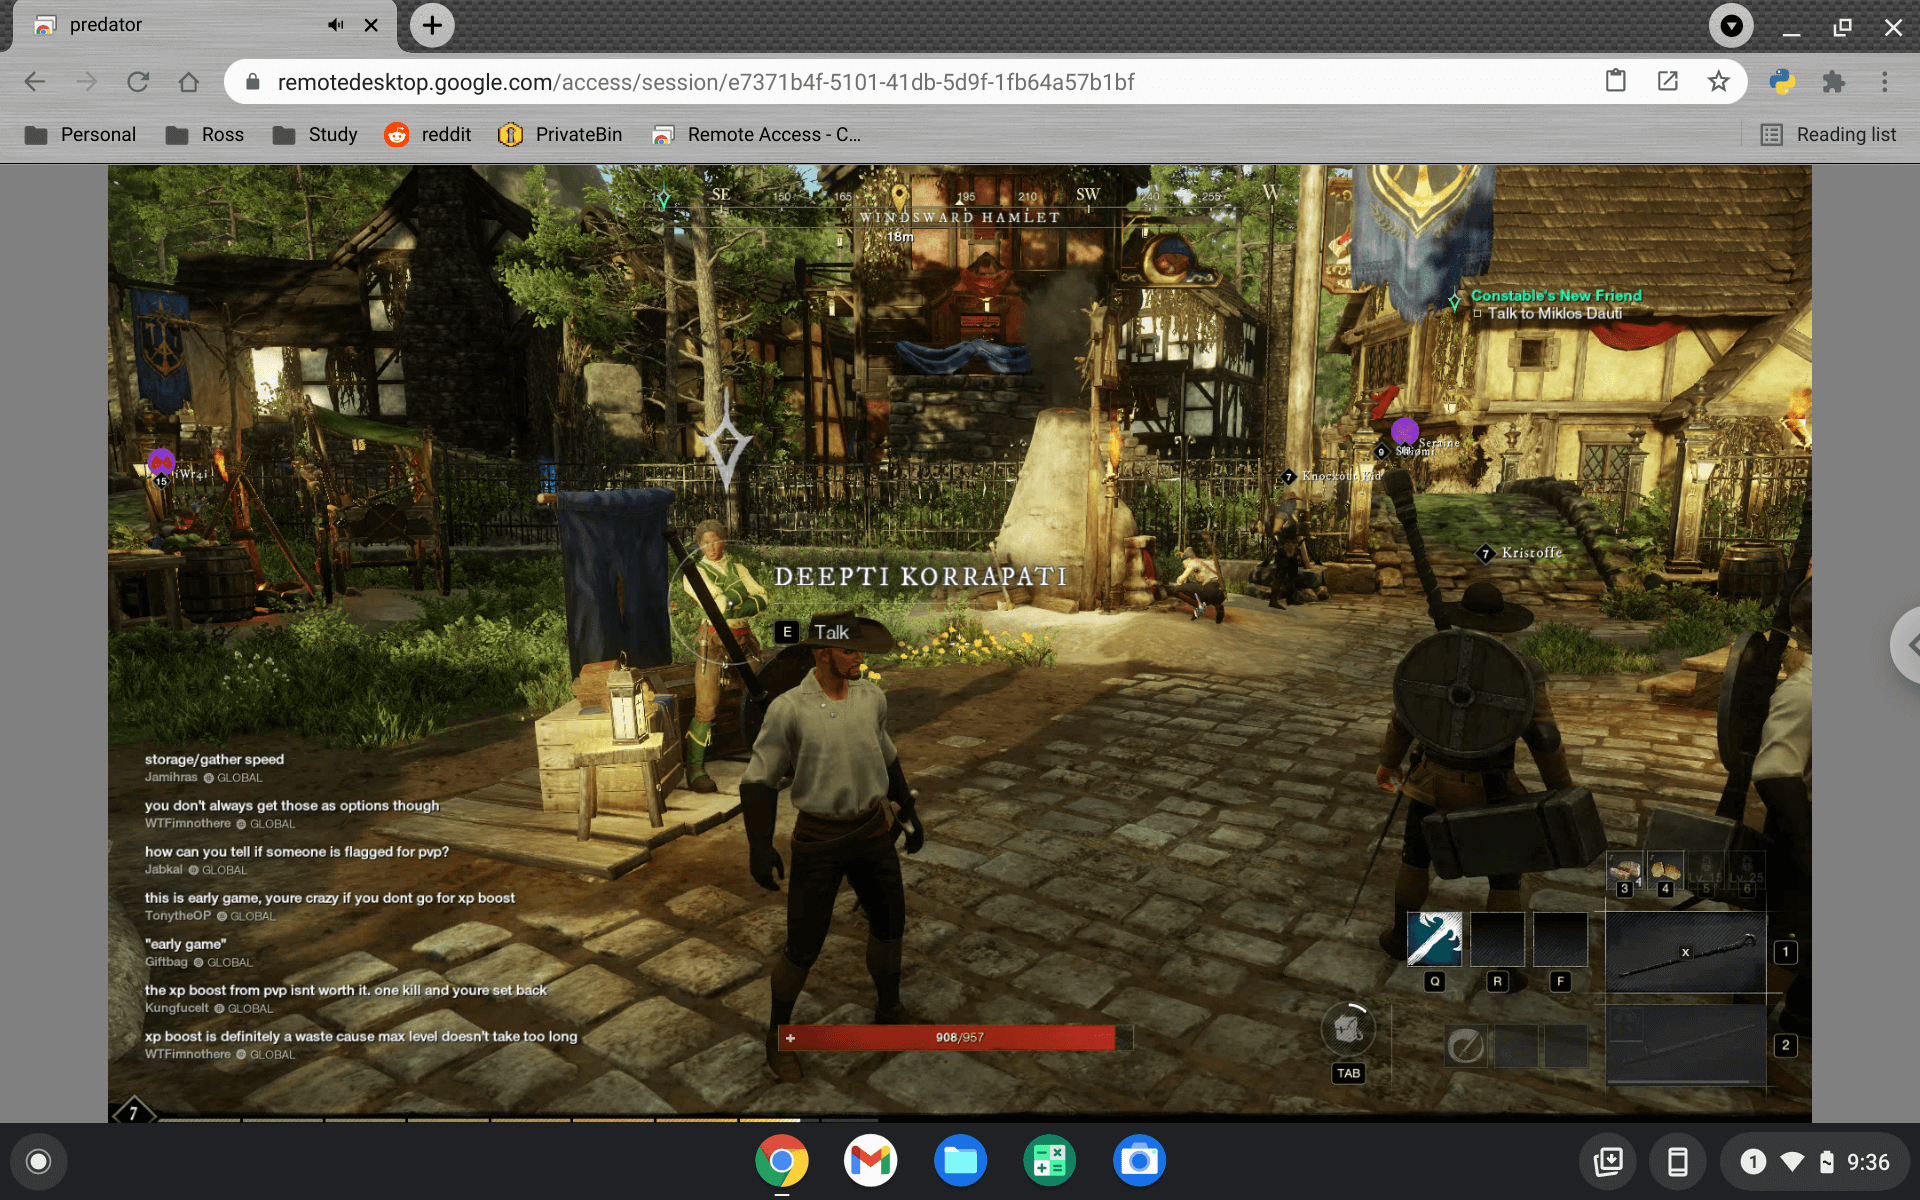Open Gmail from the shelf
This screenshot has height=1200, width=1920.
[869, 1160]
